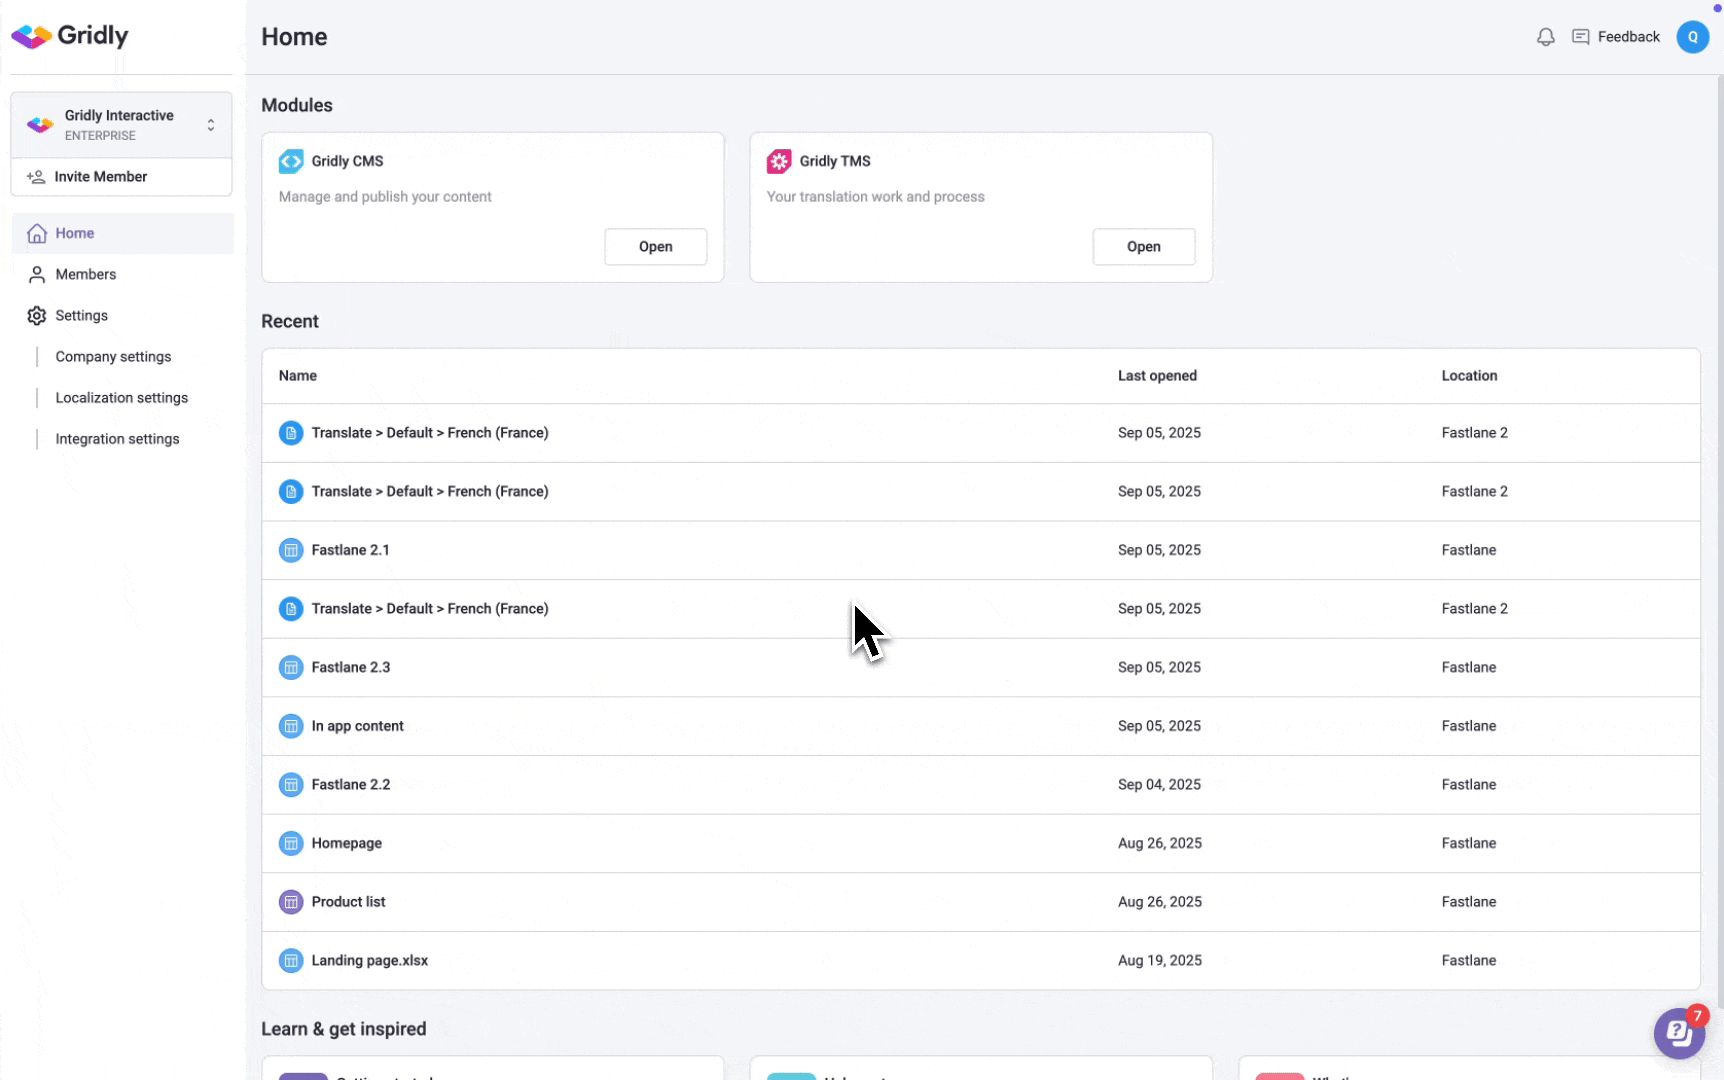
Task: Click Sep 04, 2025 date cell
Action: pyautogui.click(x=1159, y=785)
